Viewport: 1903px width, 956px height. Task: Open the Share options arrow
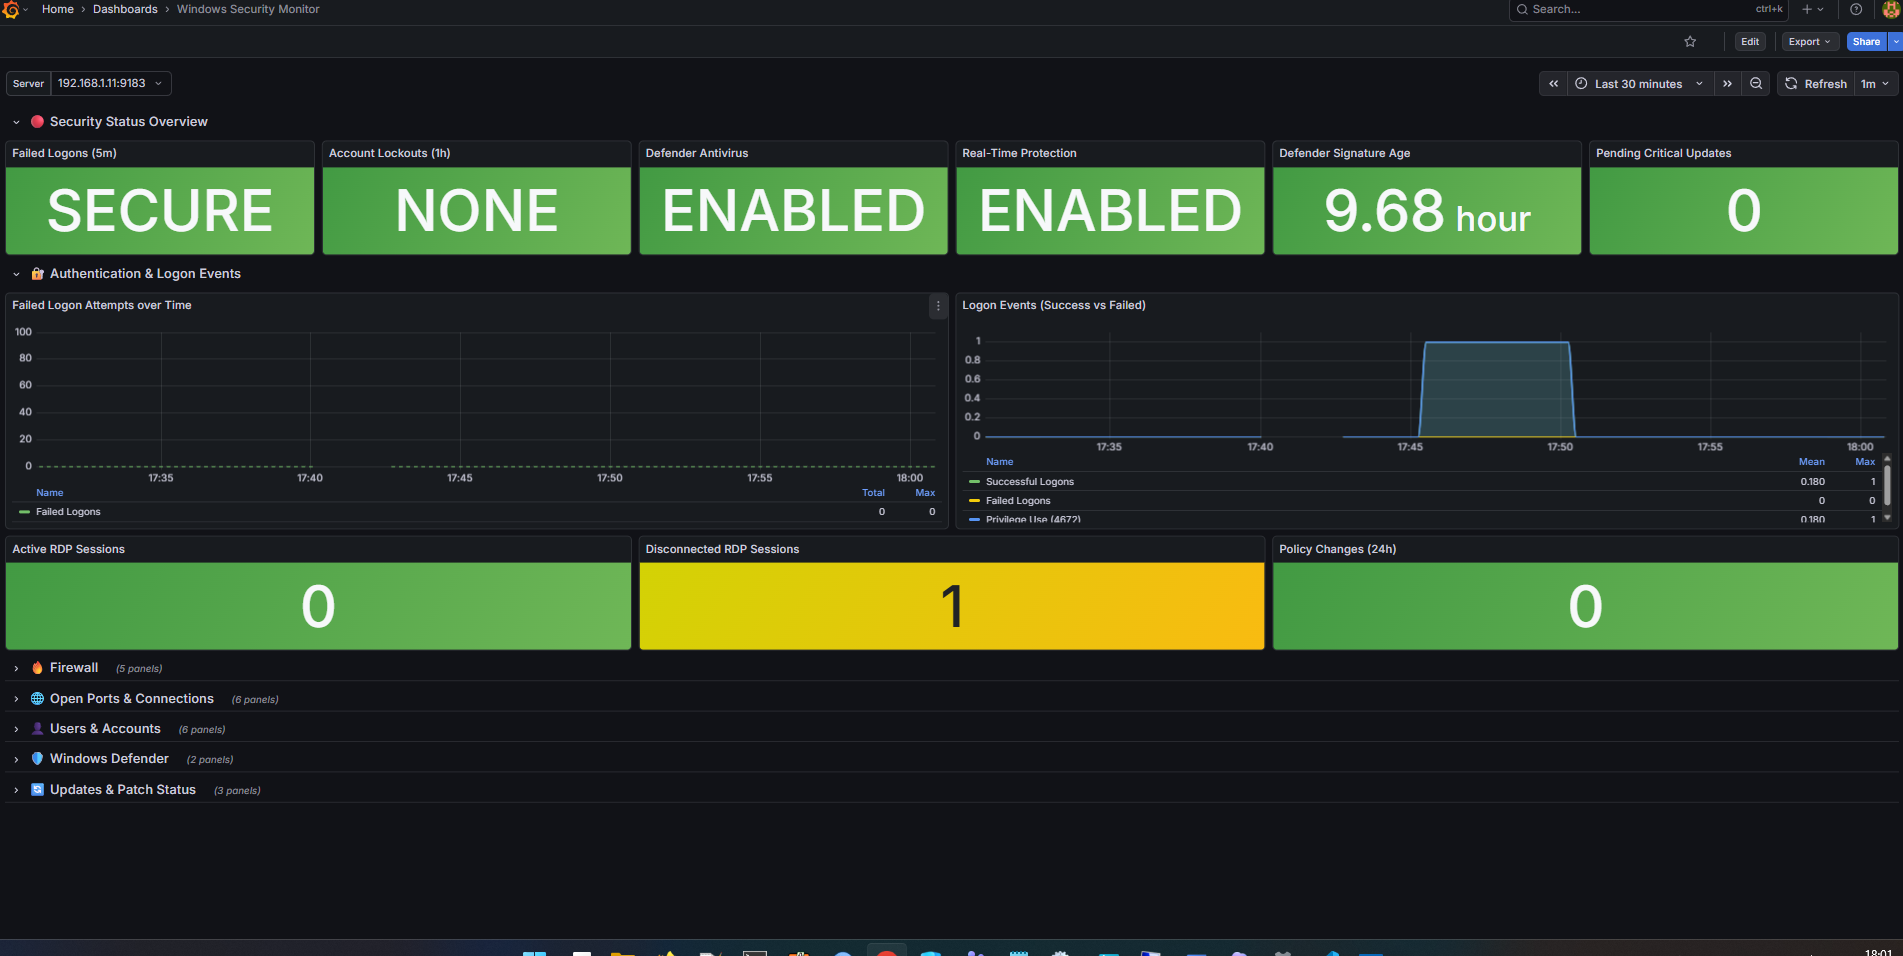[1895, 42]
